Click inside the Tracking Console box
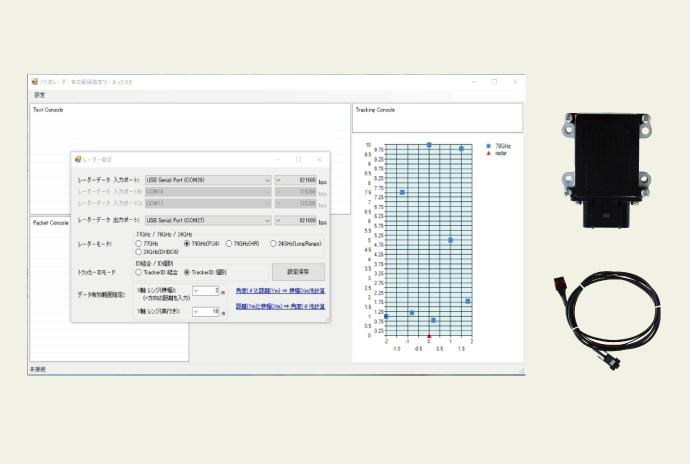Image resolution: width=690 pixels, height=464 pixels. [437, 118]
